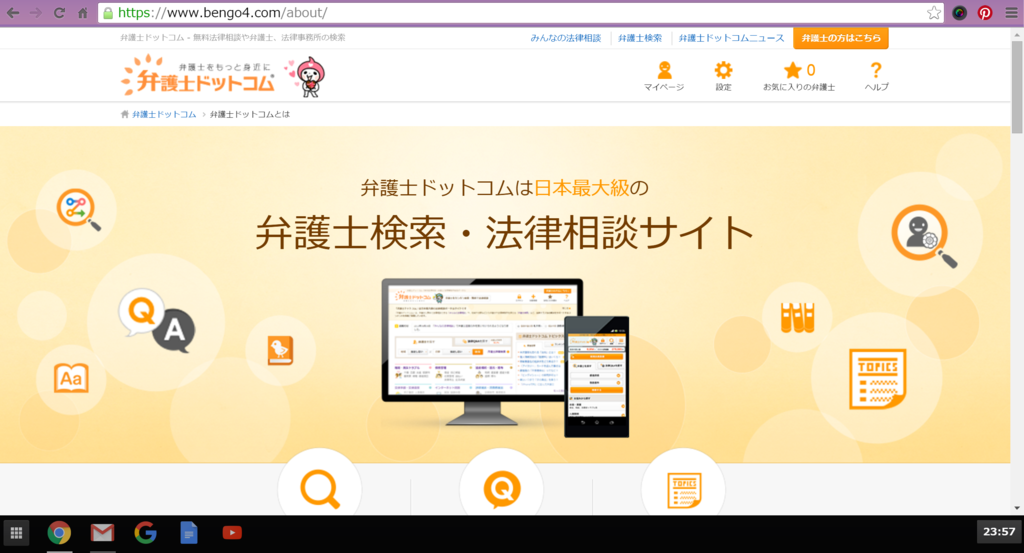Click the smartphone site preview
The height and width of the screenshot is (553, 1024).
click(x=596, y=377)
